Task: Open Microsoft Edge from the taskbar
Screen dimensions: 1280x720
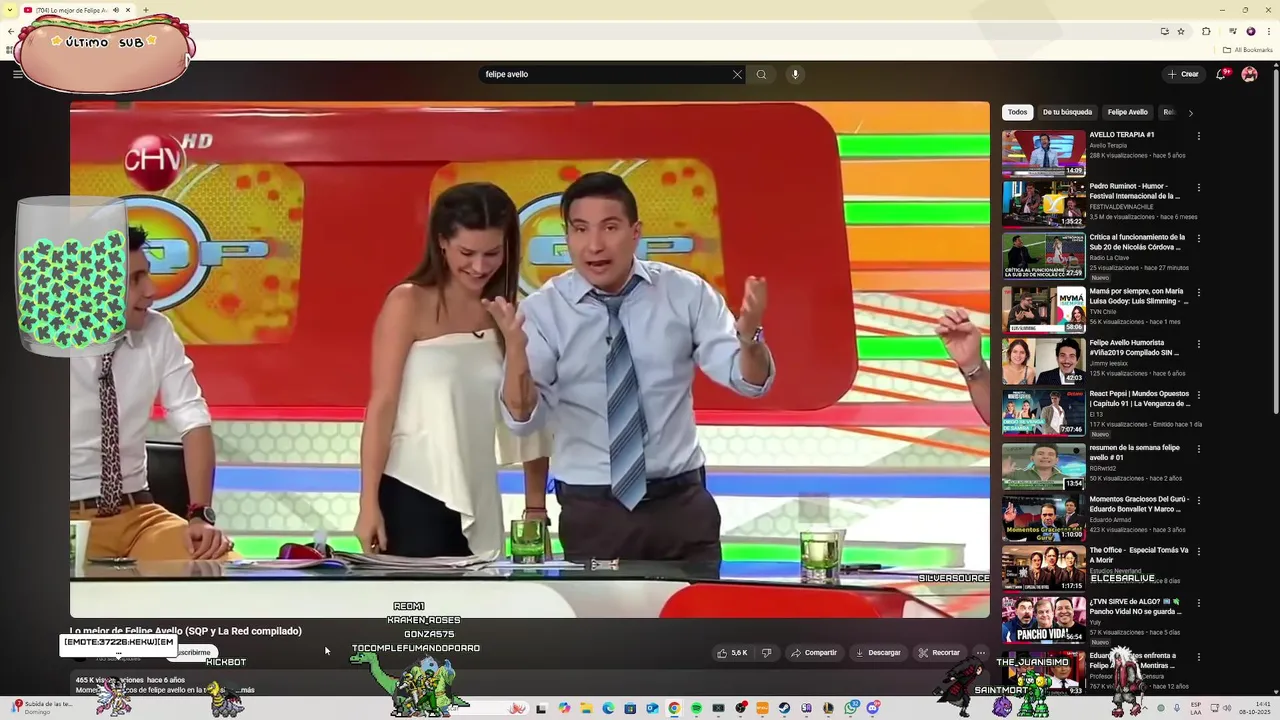Action: (608, 708)
